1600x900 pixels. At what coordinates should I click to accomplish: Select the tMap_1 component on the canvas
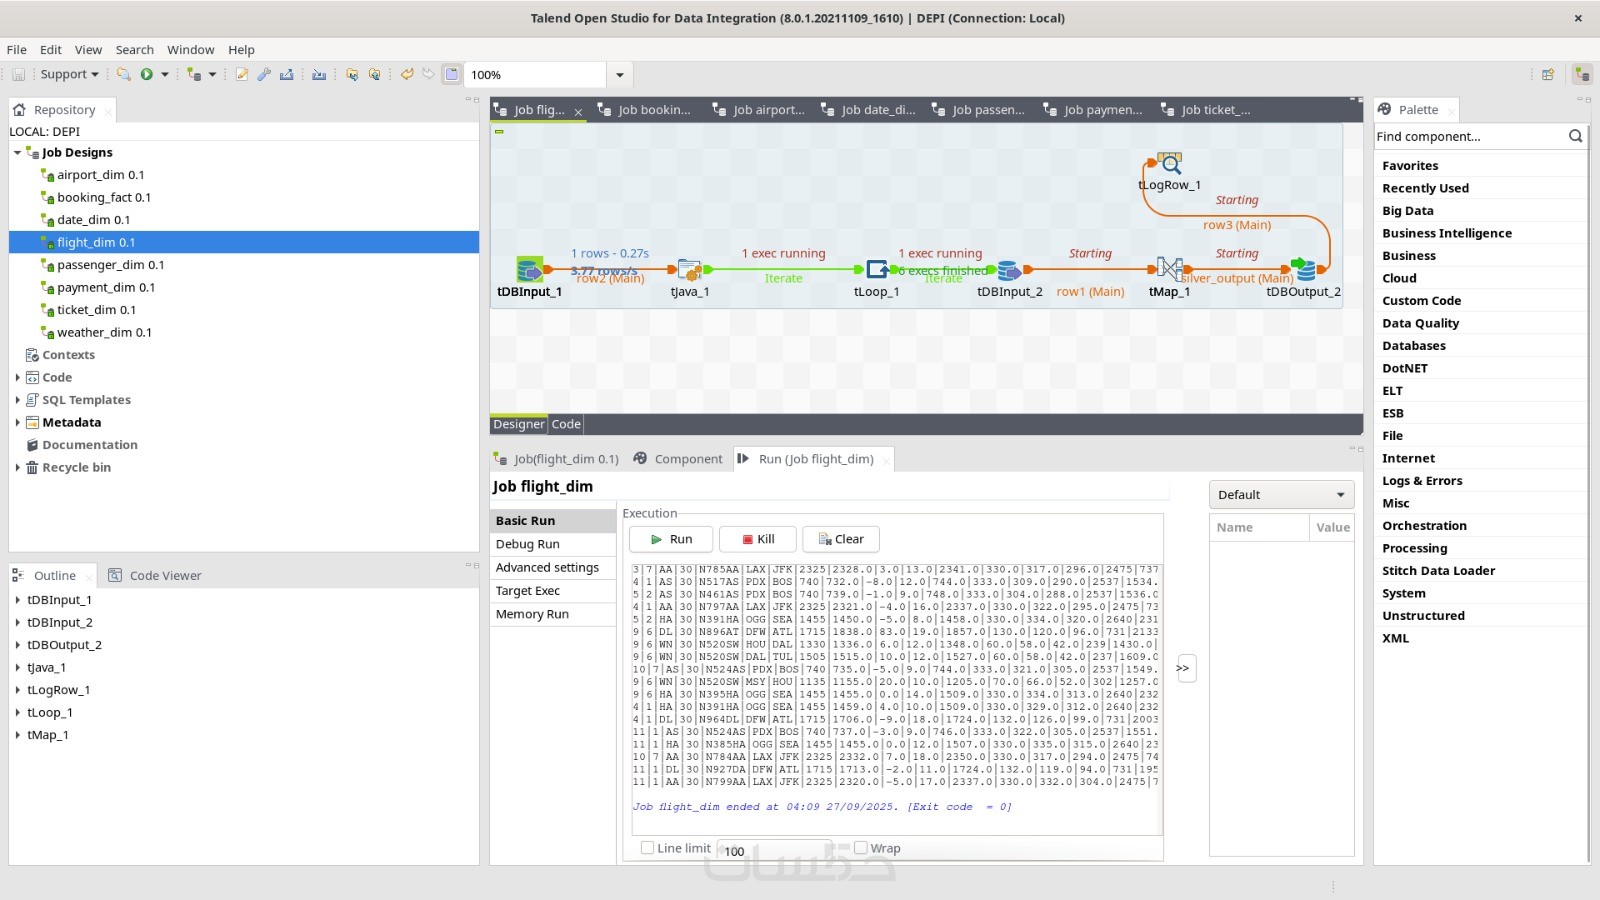point(1169,269)
